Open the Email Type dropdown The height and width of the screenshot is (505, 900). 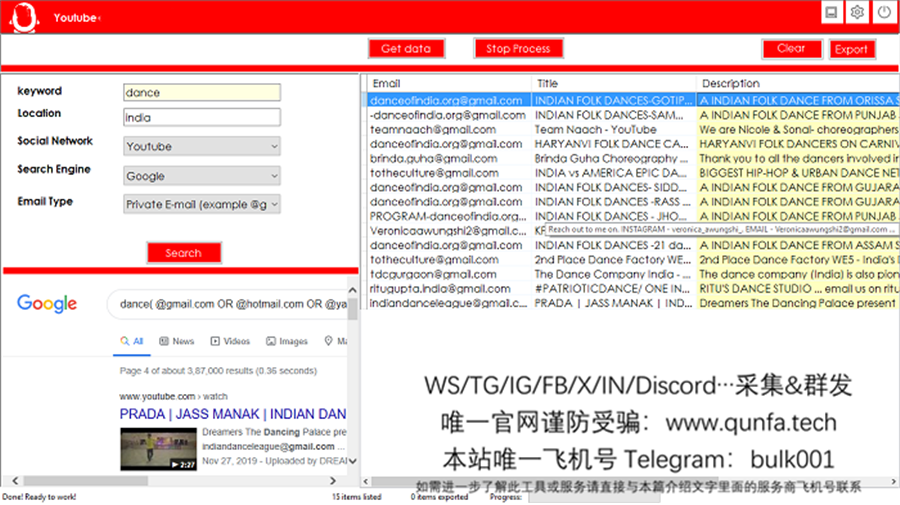(201, 204)
